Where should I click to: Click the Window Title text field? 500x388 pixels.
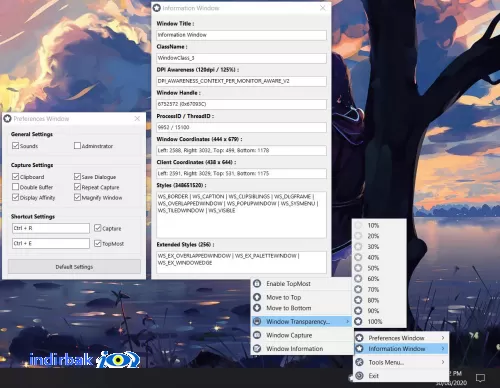tap(241, 35)
